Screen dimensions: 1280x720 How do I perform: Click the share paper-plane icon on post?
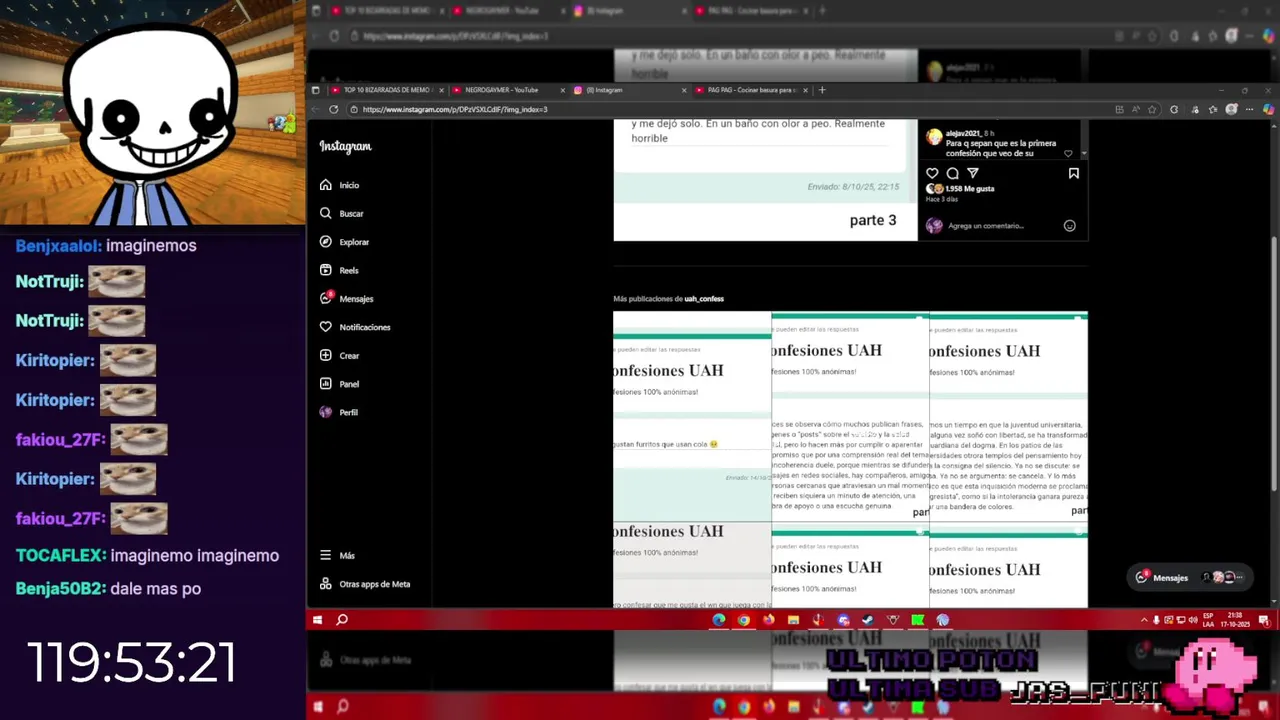(x=973, y=173)
